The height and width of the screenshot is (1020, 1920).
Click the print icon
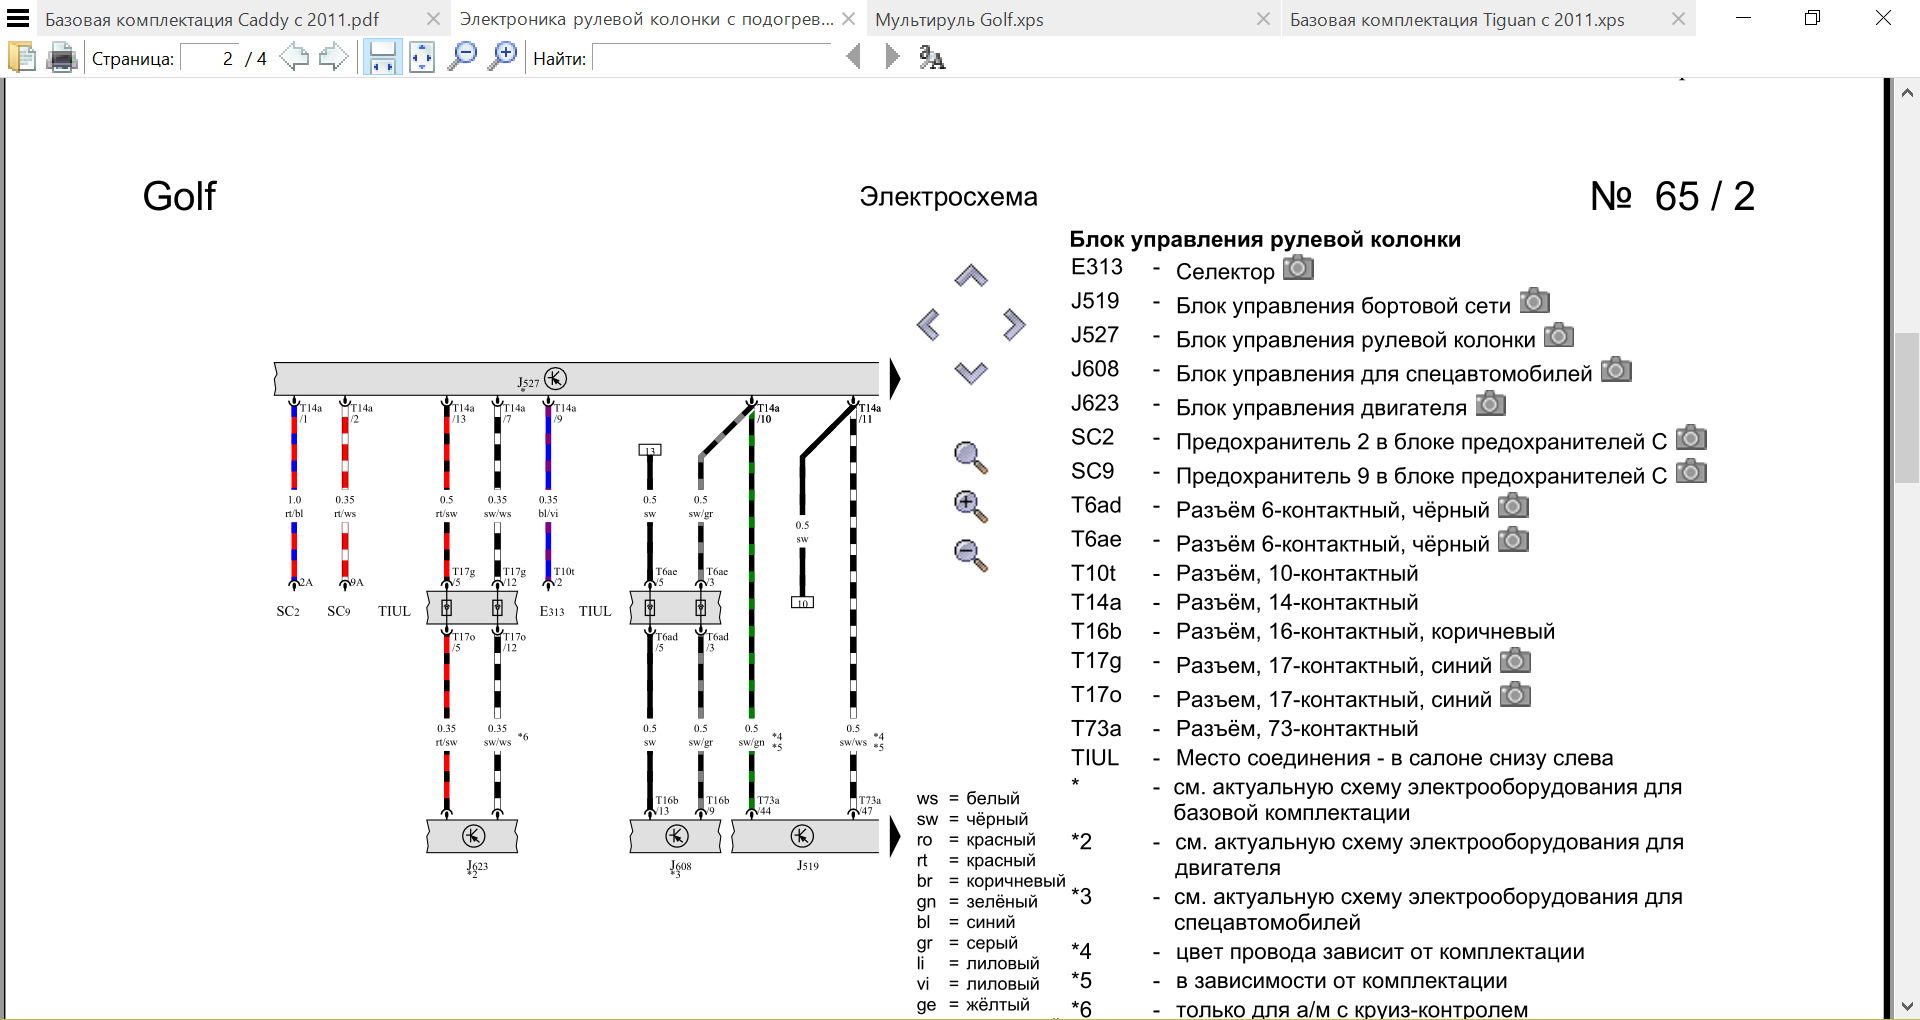pos(62,58)
